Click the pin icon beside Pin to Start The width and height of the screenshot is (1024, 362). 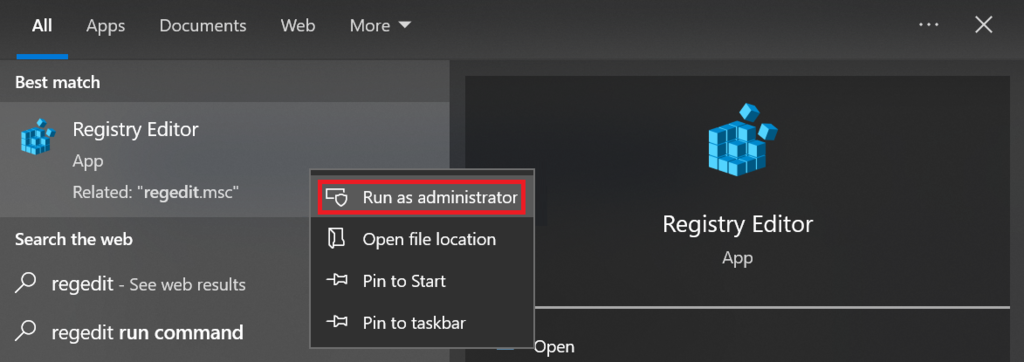coord(336,281)
